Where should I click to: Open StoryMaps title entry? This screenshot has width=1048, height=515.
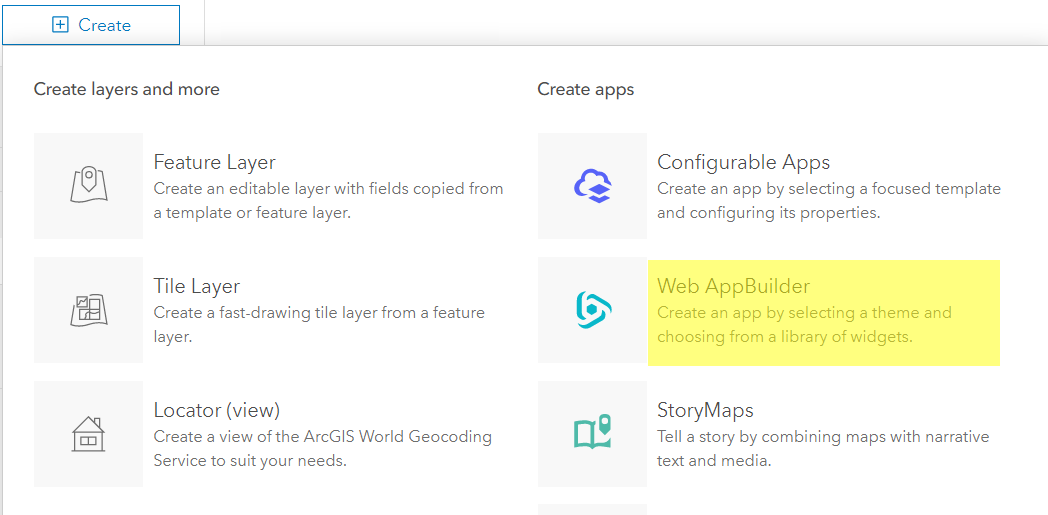tap(705, 409)
